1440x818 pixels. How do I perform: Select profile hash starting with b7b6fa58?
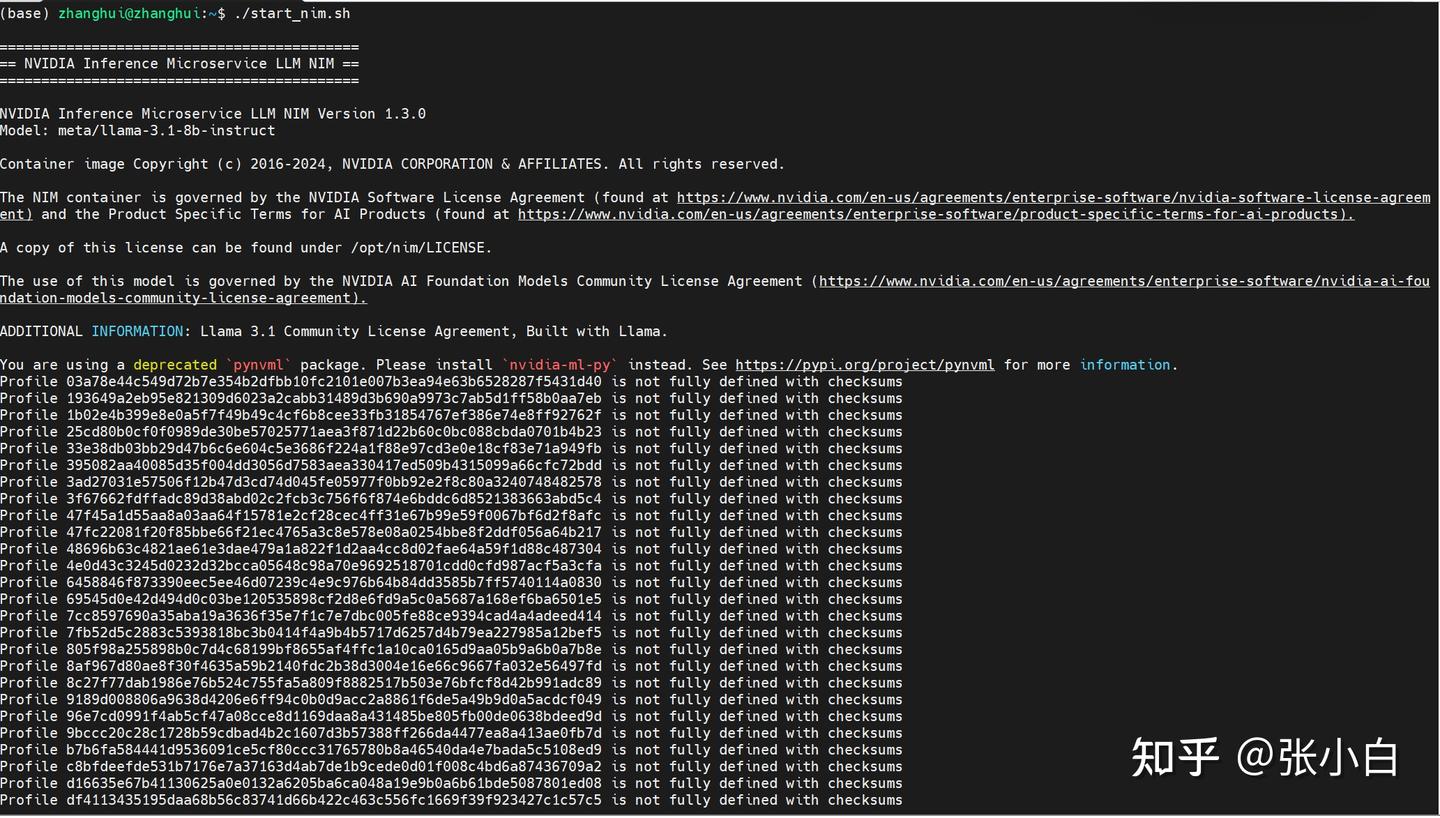(x=334, y=750)
